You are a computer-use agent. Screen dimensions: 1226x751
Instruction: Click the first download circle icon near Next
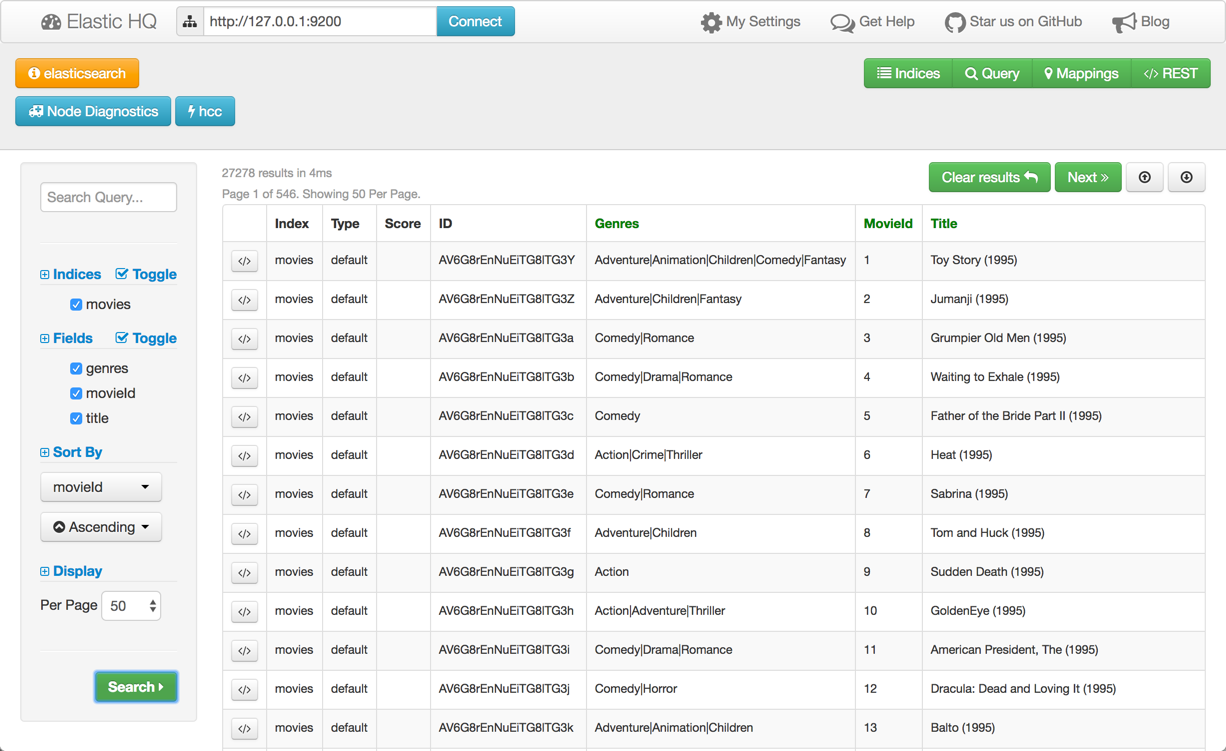tap(1144, 177)
